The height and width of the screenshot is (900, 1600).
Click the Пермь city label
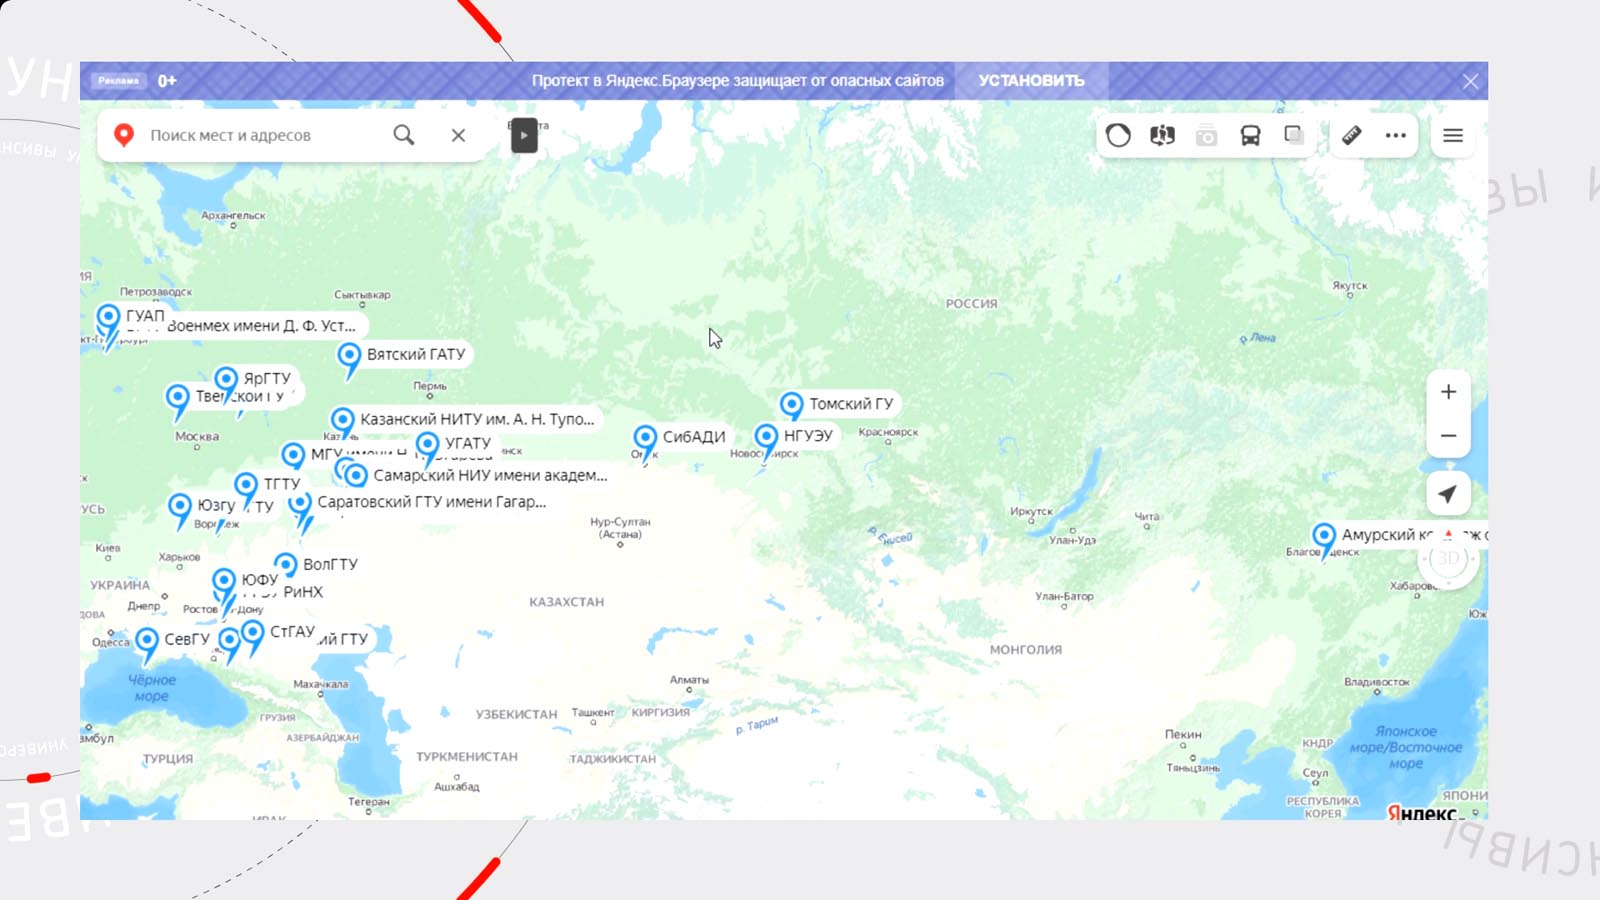tap(430, 386)
